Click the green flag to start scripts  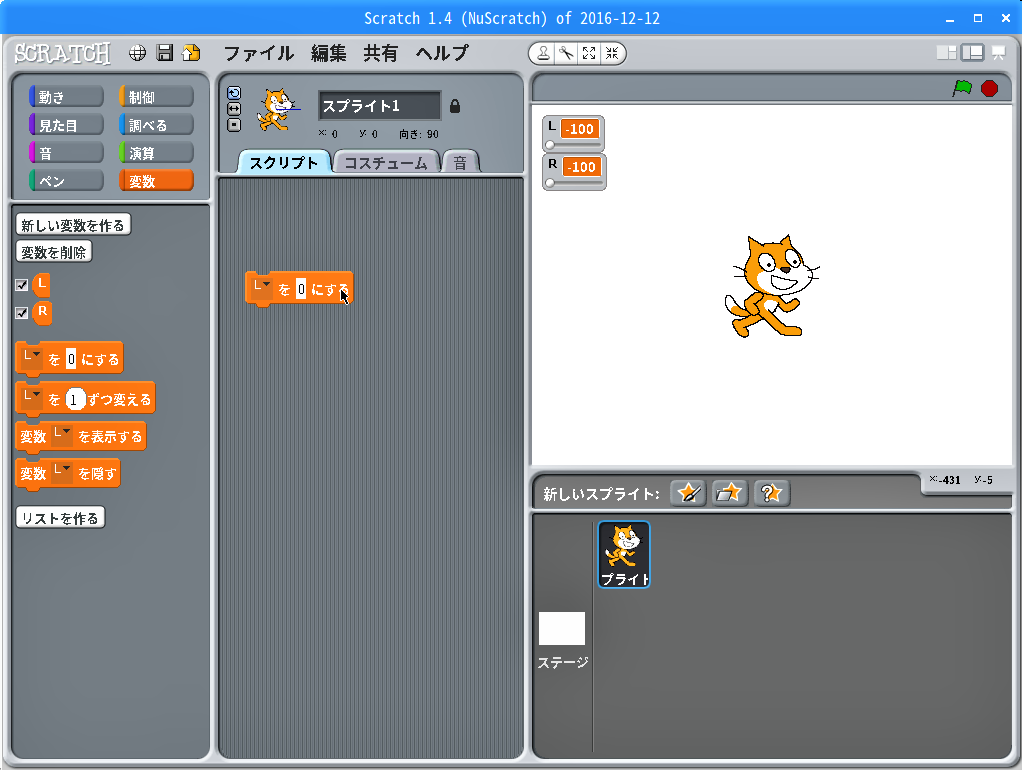[962, 88]
